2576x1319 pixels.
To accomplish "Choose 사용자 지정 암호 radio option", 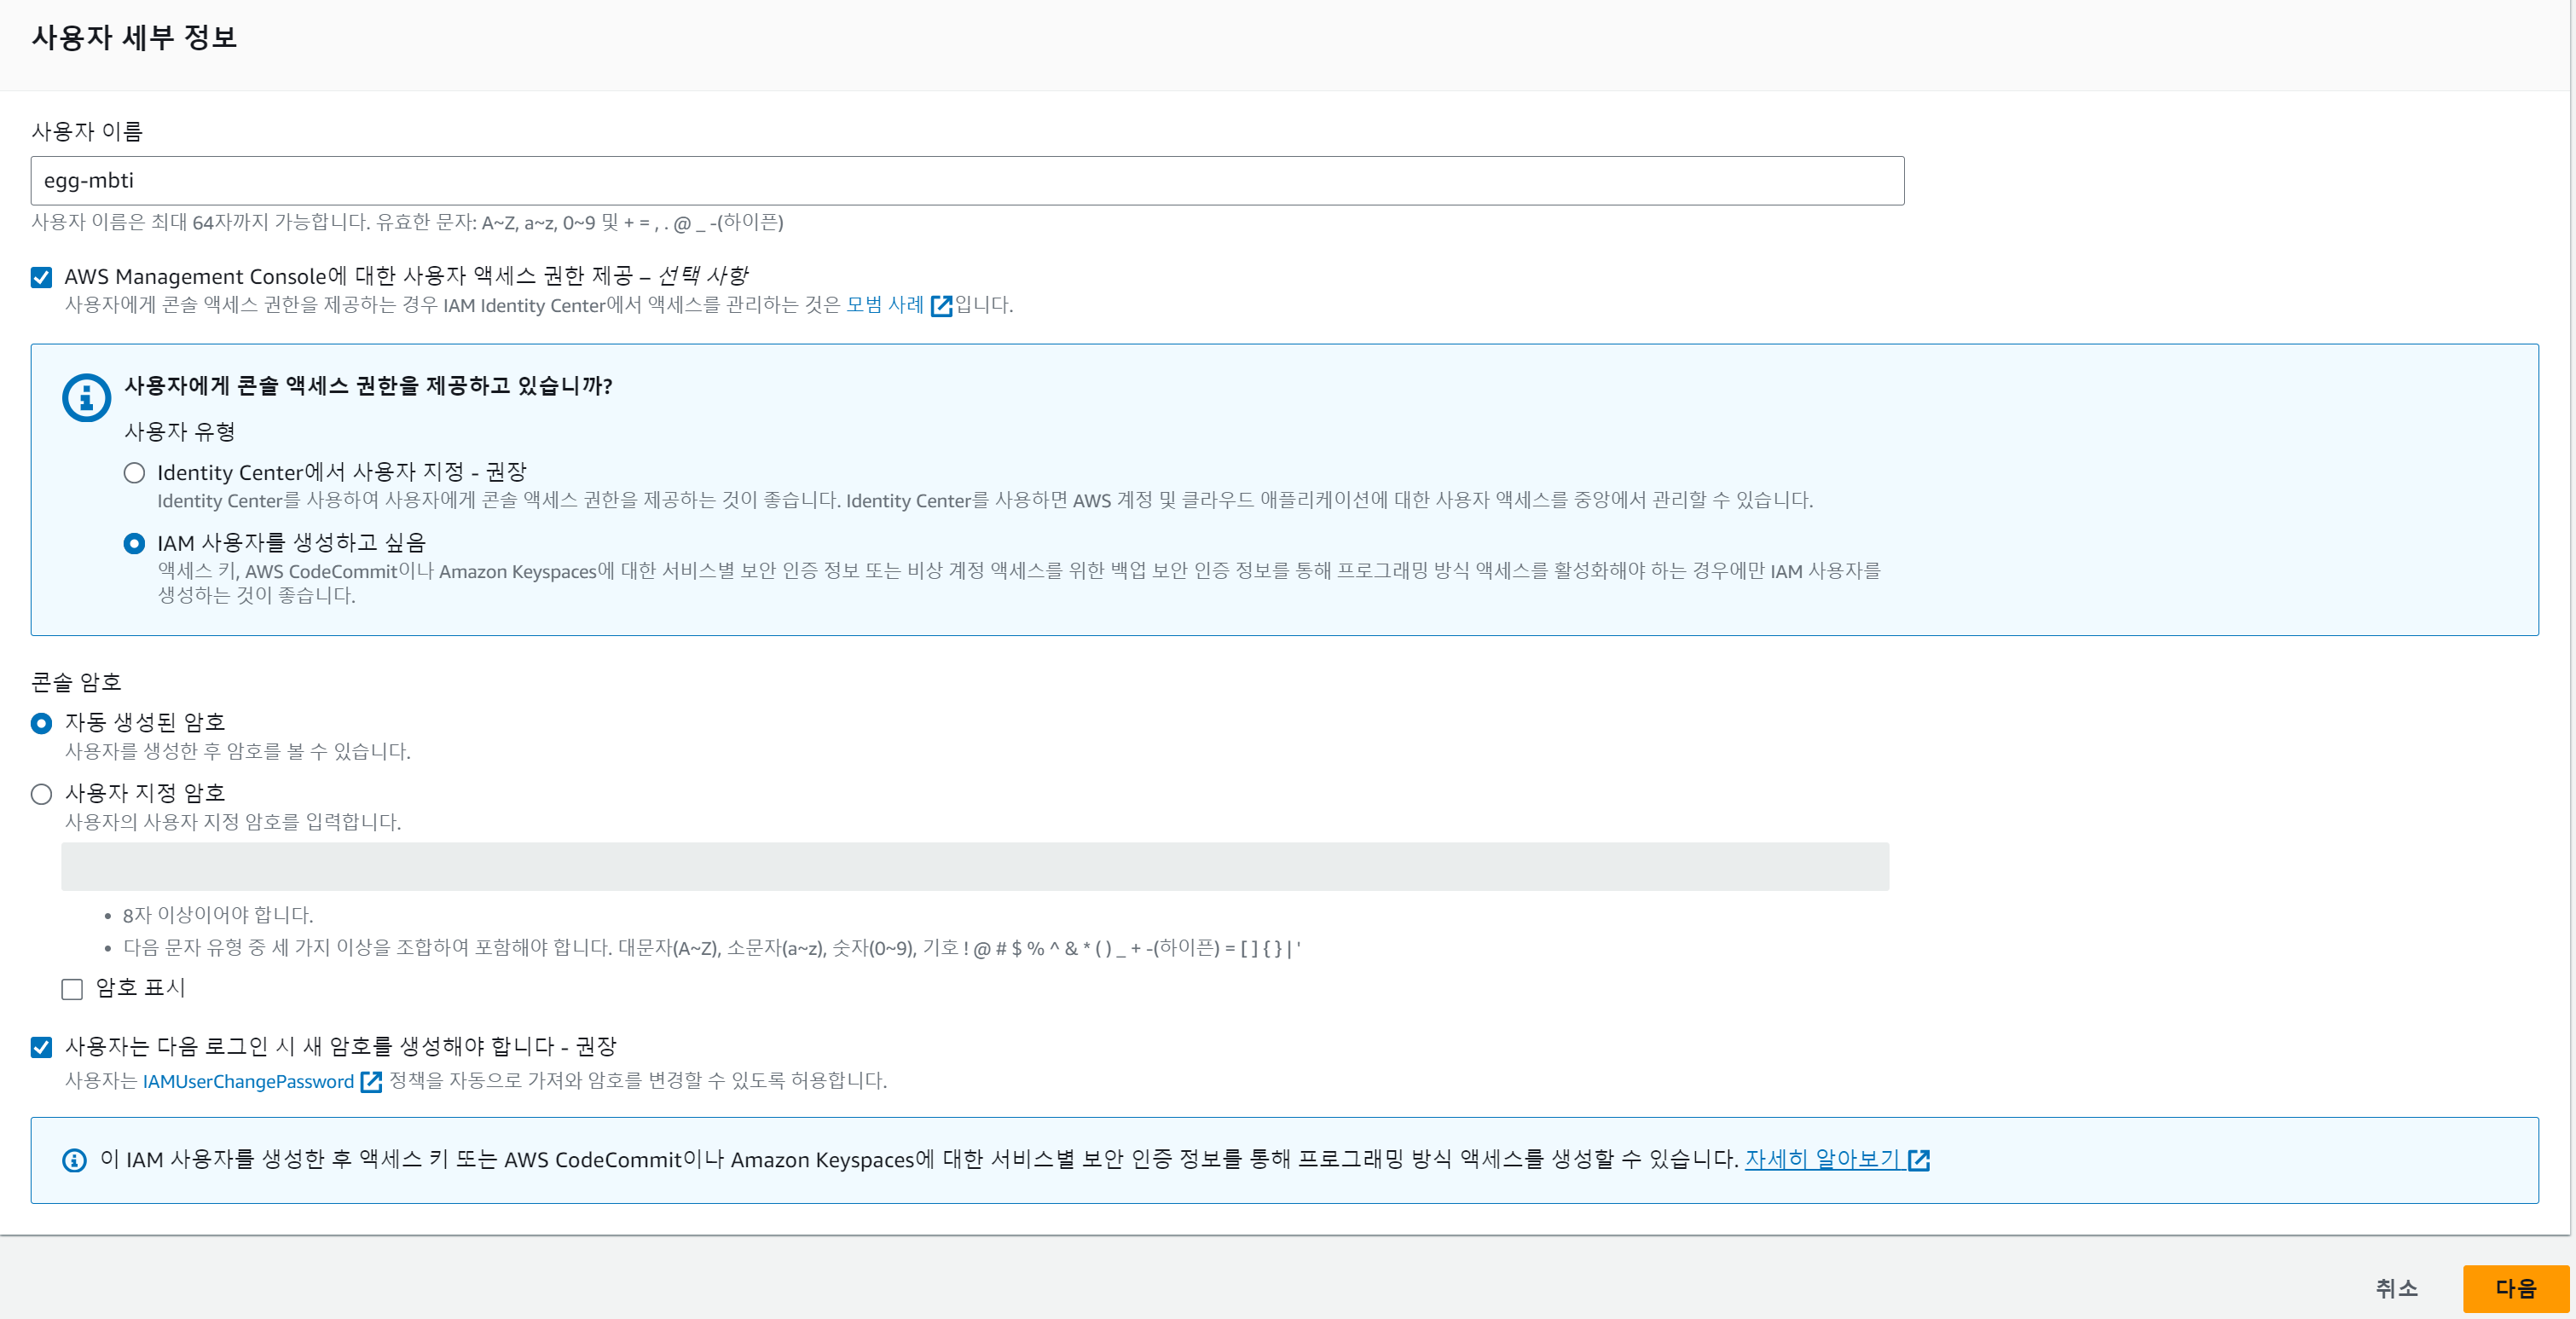I will click(41, 794).
